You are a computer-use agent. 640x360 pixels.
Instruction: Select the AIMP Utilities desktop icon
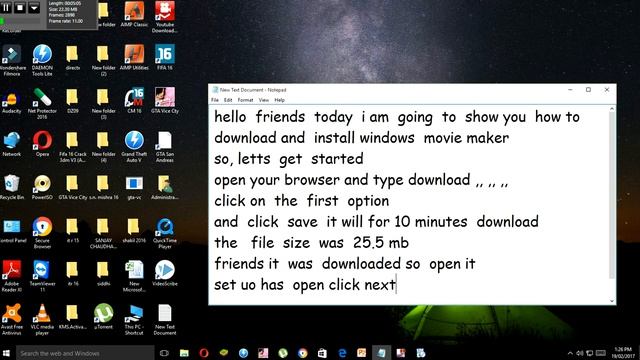[x=134, y=57]
